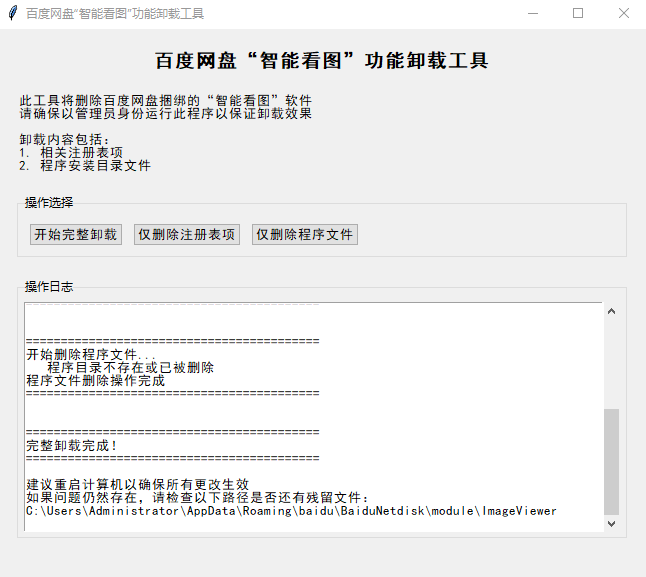The width and height of the screenshot is (646, 577).
Task: Click the bold heading 百度网盘“智能看图”功能卸载工具
Action: pos(322,61)
